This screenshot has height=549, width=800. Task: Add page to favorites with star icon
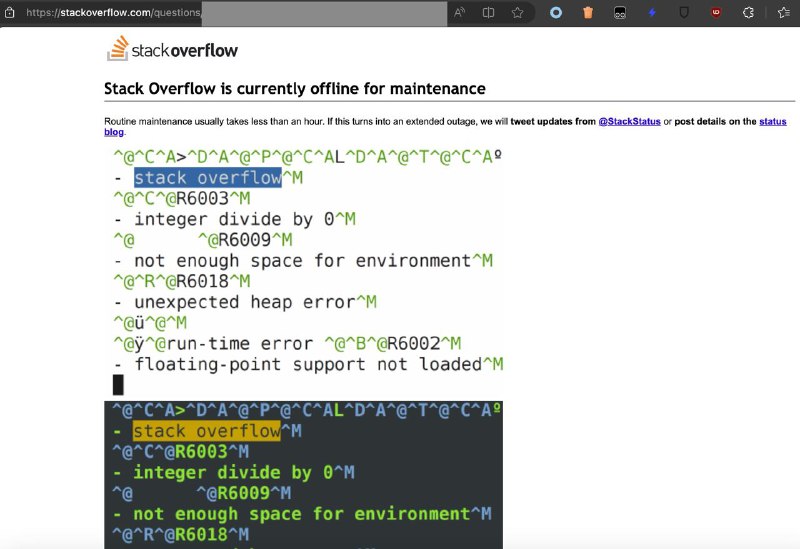click(517, 13)
